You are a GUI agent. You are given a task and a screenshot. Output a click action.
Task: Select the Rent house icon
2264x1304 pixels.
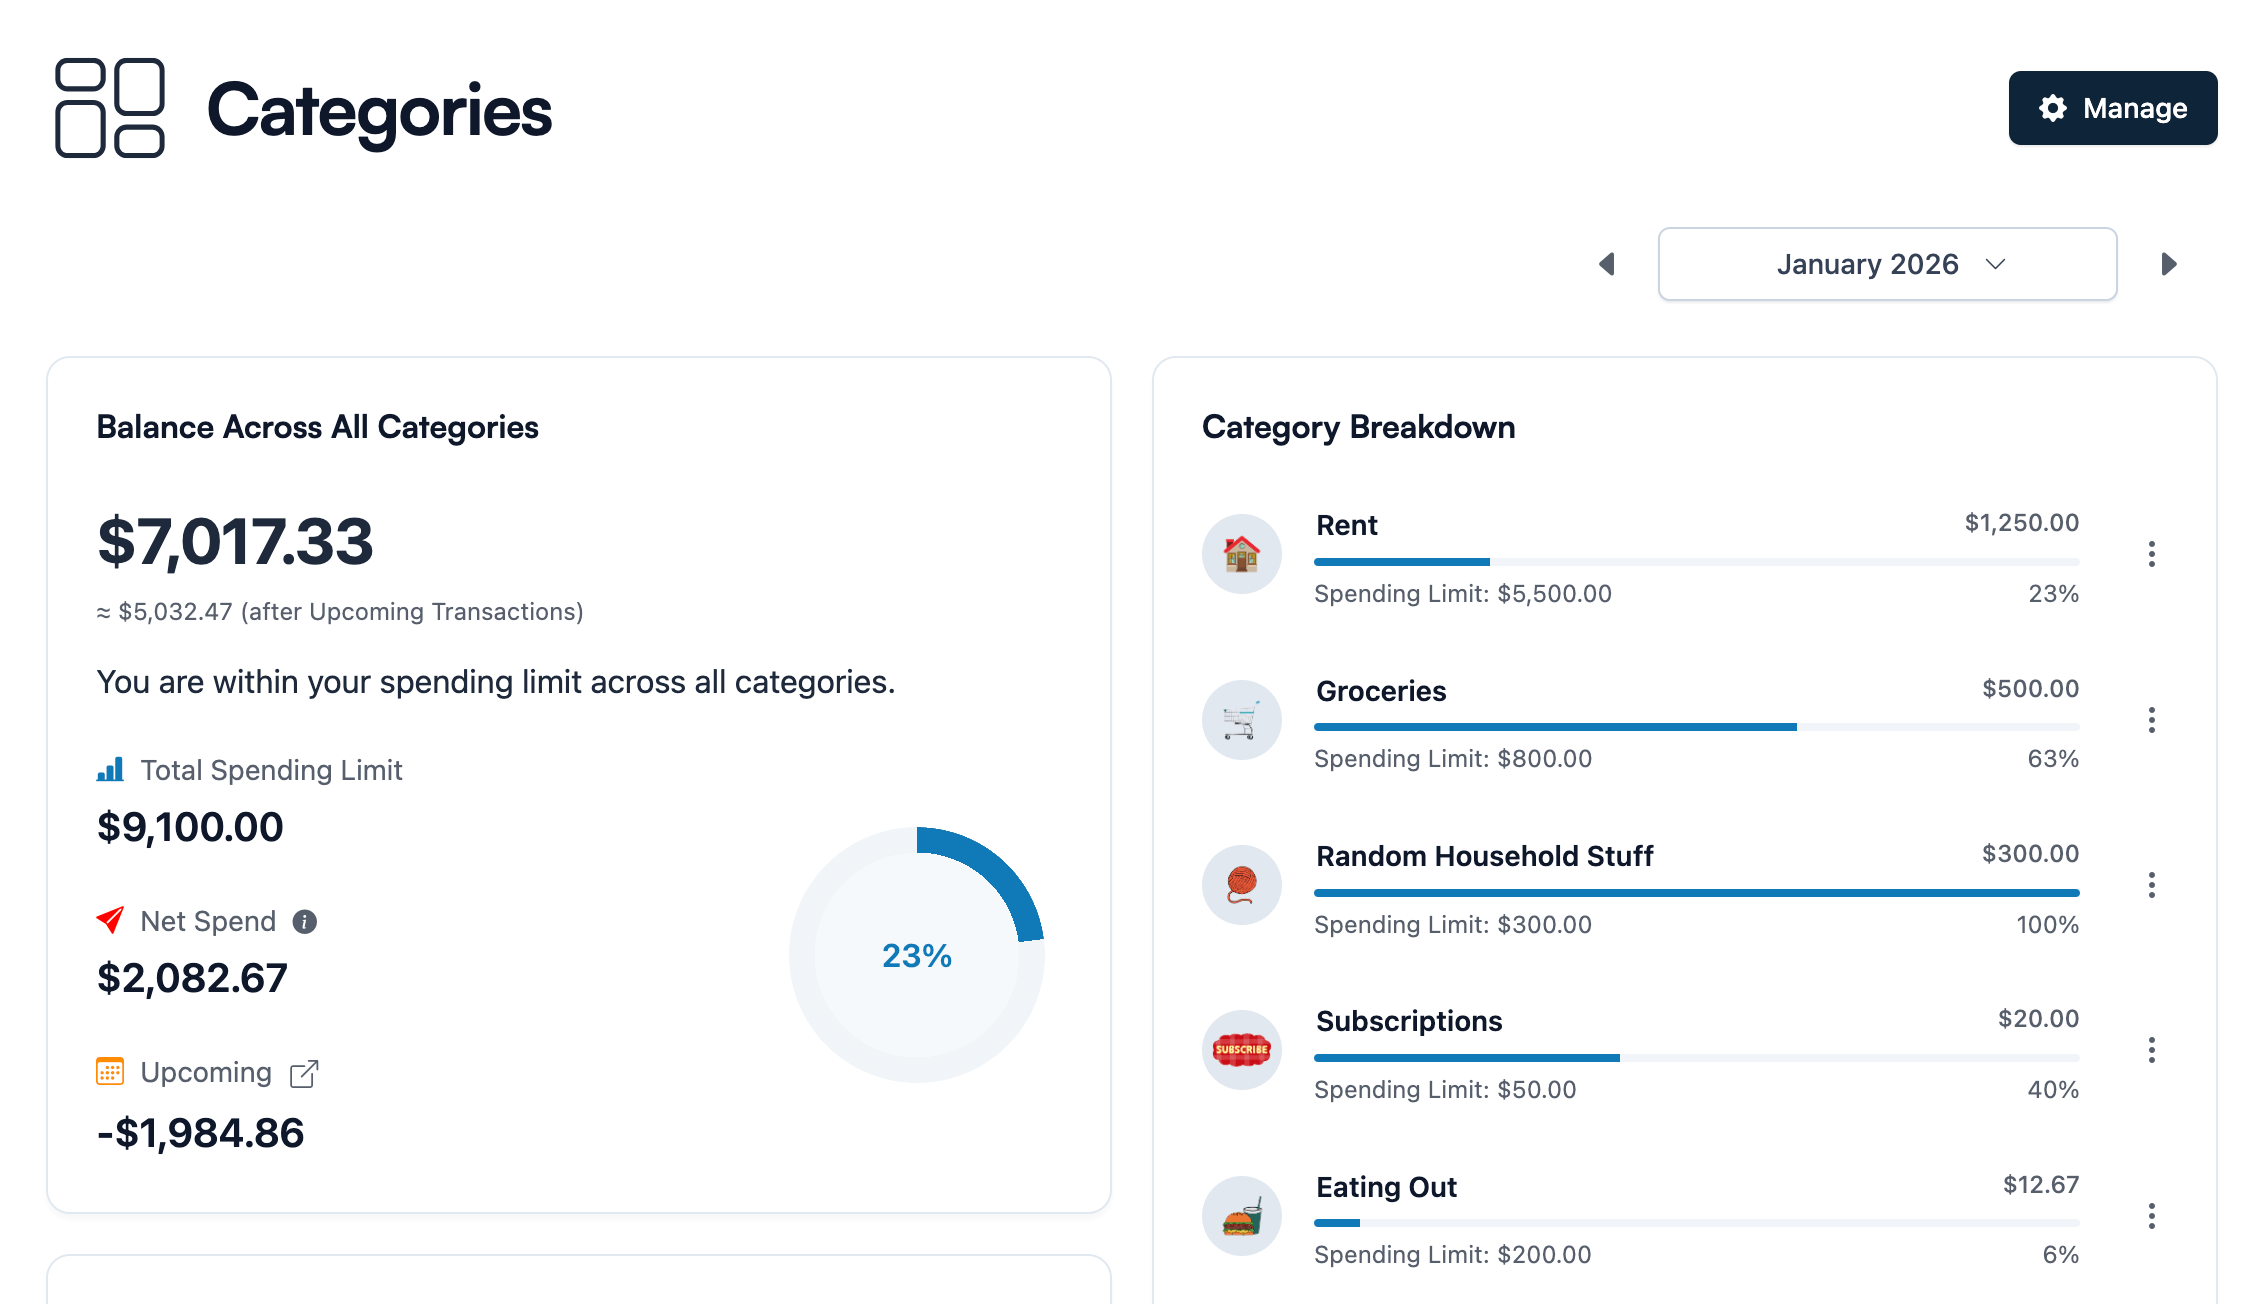point(1241,554)
